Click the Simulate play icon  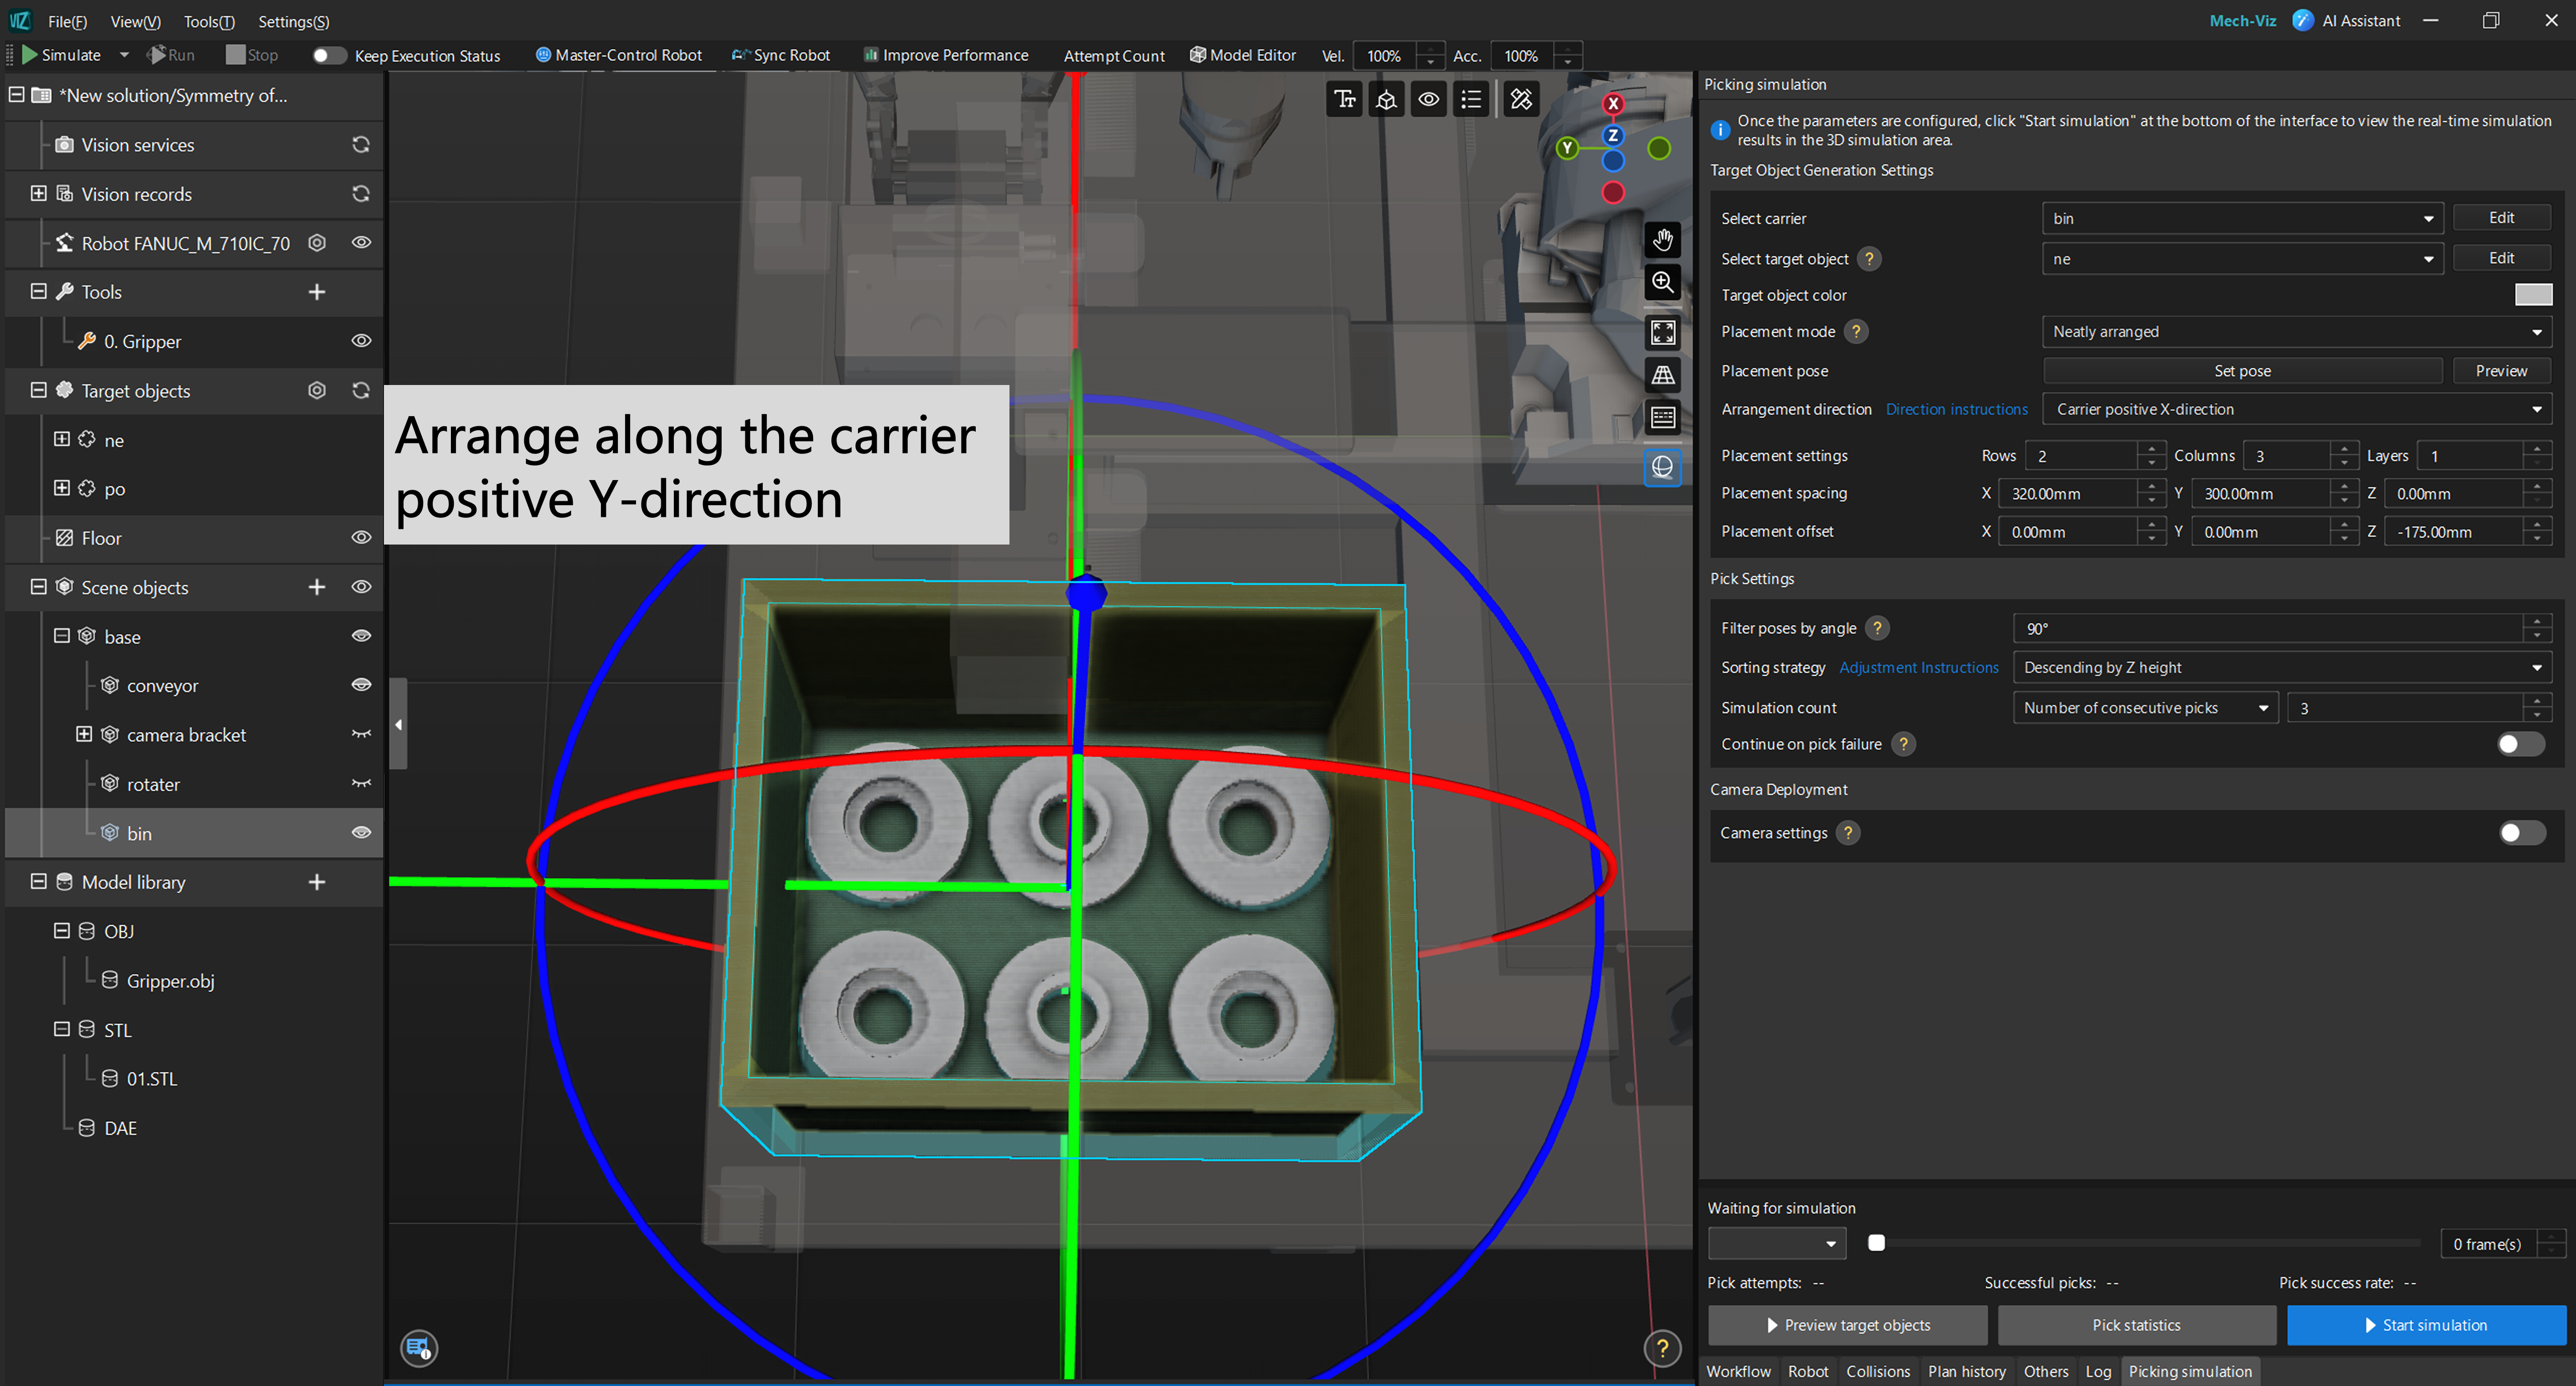(x=30, y=55)
